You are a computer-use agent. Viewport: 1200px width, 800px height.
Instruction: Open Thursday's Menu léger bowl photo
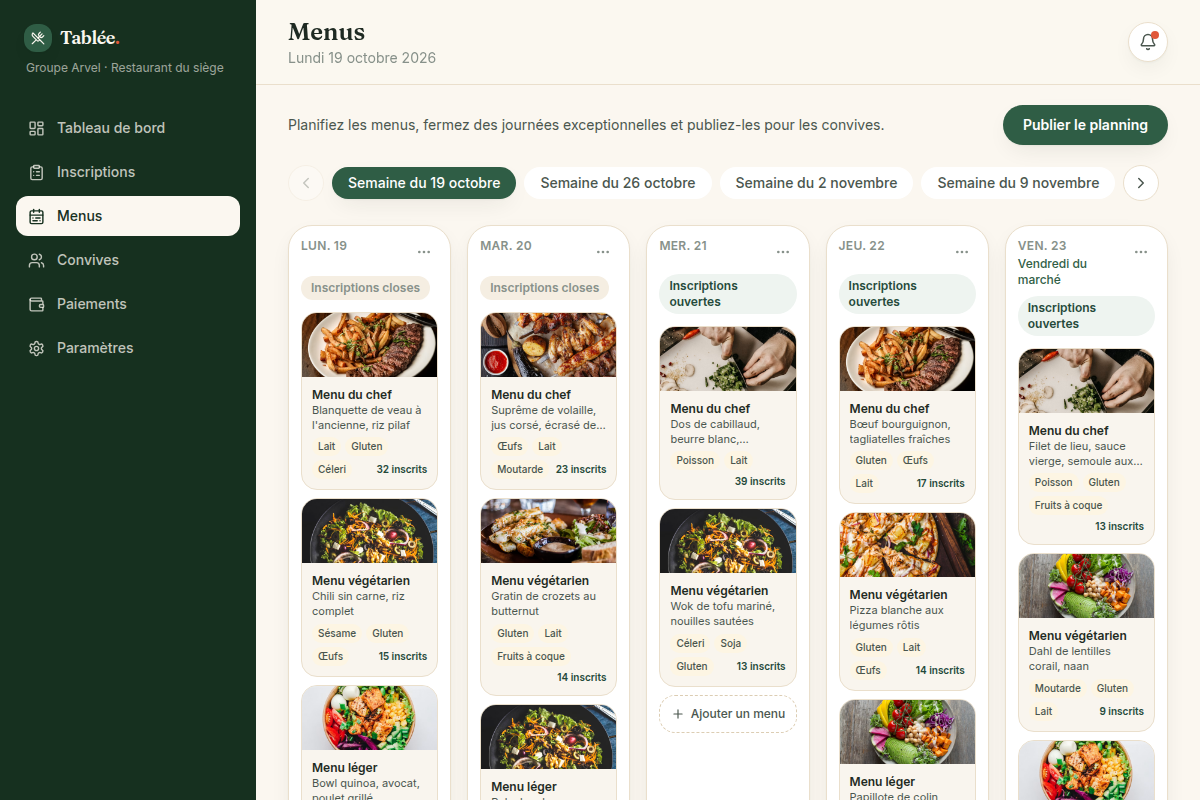[x=907, y=732]
